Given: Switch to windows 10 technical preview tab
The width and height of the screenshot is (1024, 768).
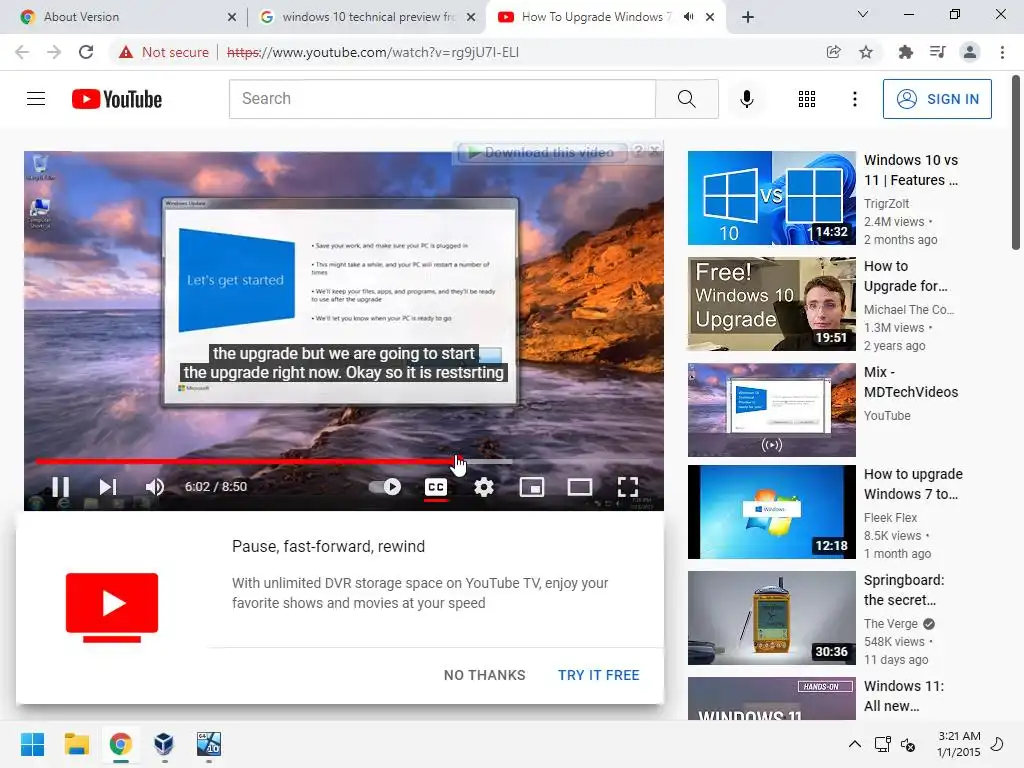Looking at the screenshot, I should (x=366, y=17).
